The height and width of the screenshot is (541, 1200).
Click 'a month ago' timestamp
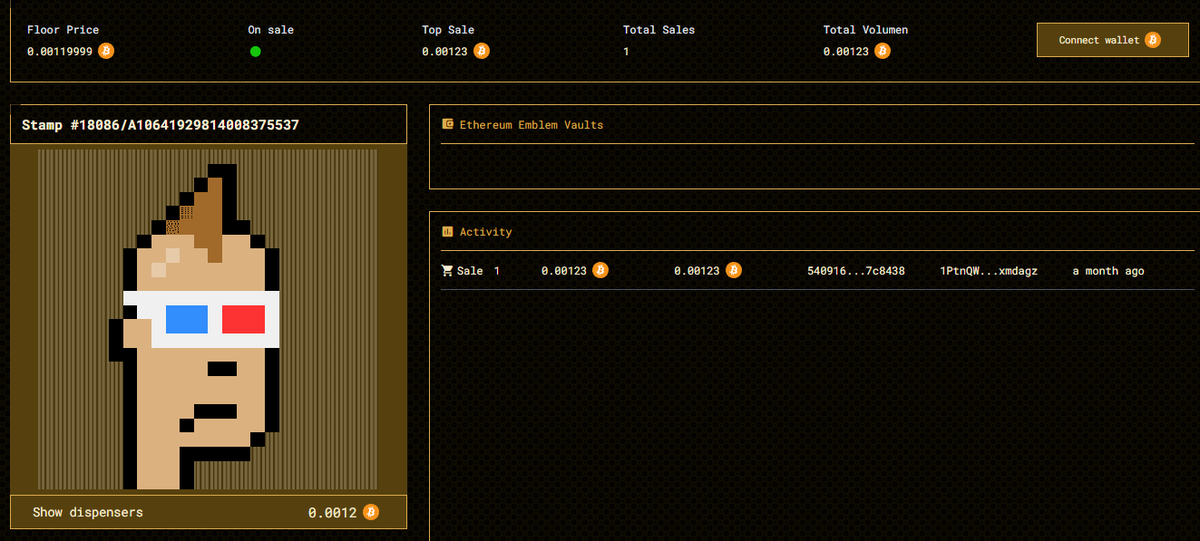tap(1108, 271)
